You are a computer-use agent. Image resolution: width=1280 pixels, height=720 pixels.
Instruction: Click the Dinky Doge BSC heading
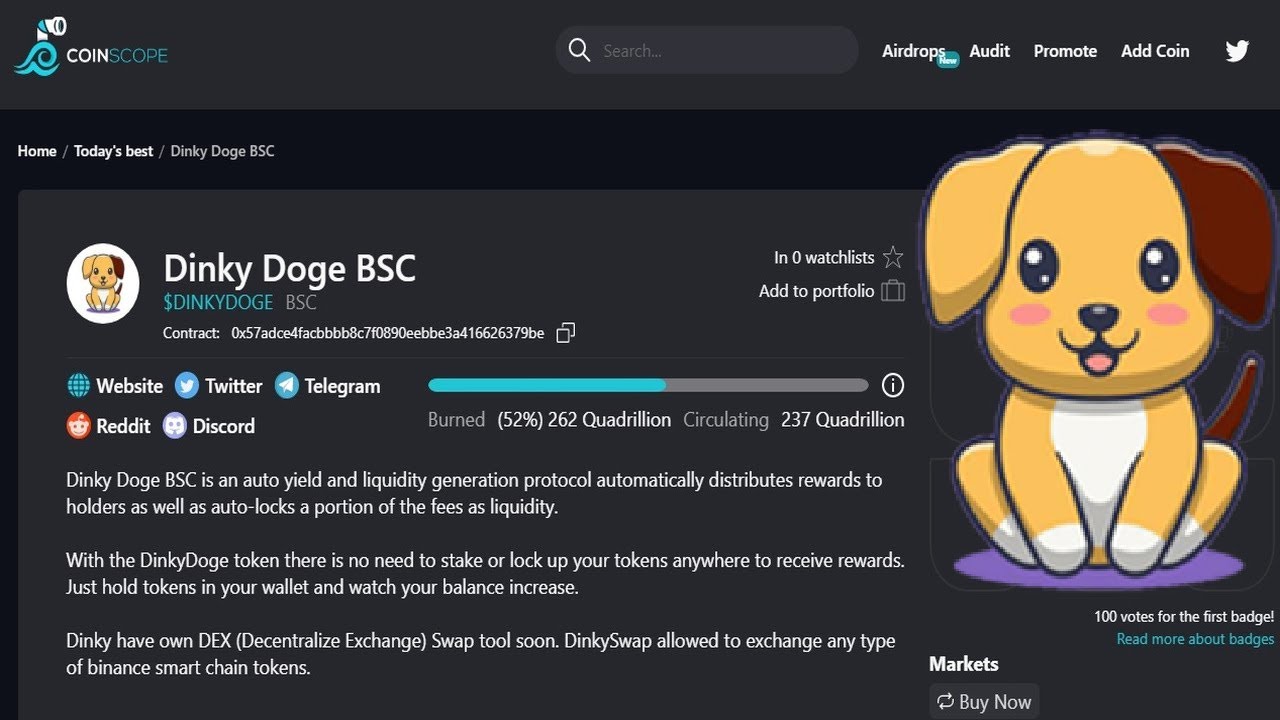(289, 268)
